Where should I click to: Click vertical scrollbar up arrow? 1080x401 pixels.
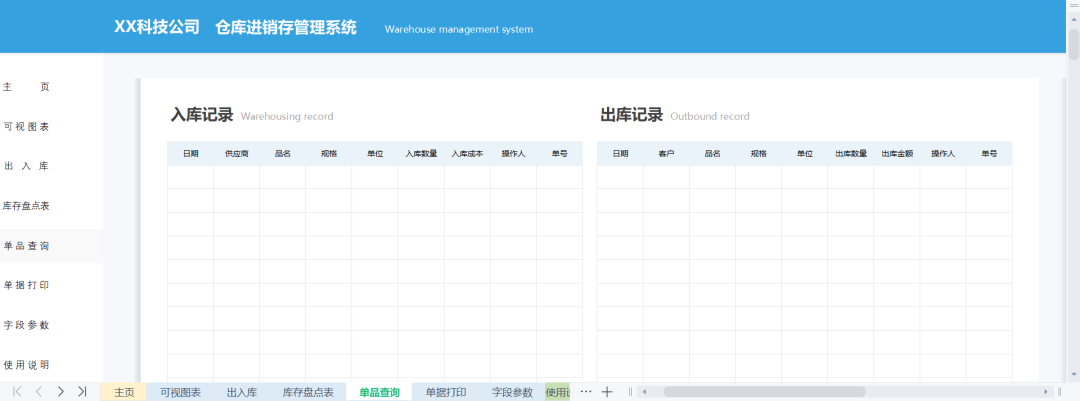[x=1073, y=20]
